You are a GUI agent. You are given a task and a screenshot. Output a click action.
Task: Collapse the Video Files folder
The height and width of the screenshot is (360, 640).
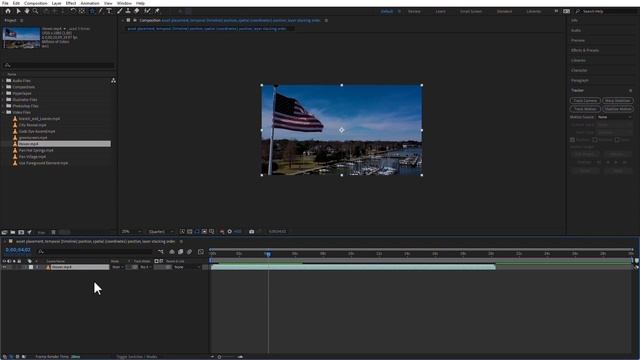(x=3, y=112)
